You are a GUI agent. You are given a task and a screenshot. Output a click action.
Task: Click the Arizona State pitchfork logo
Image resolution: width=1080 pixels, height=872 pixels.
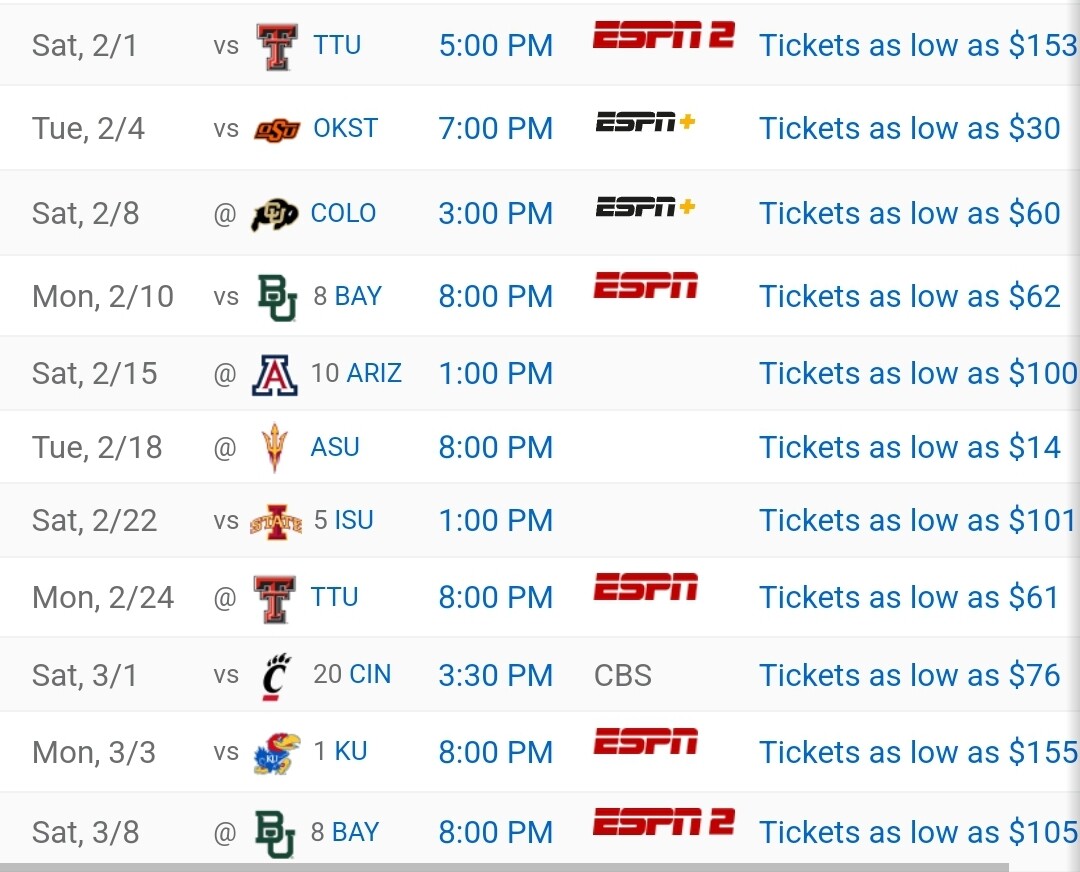point(274,448)
